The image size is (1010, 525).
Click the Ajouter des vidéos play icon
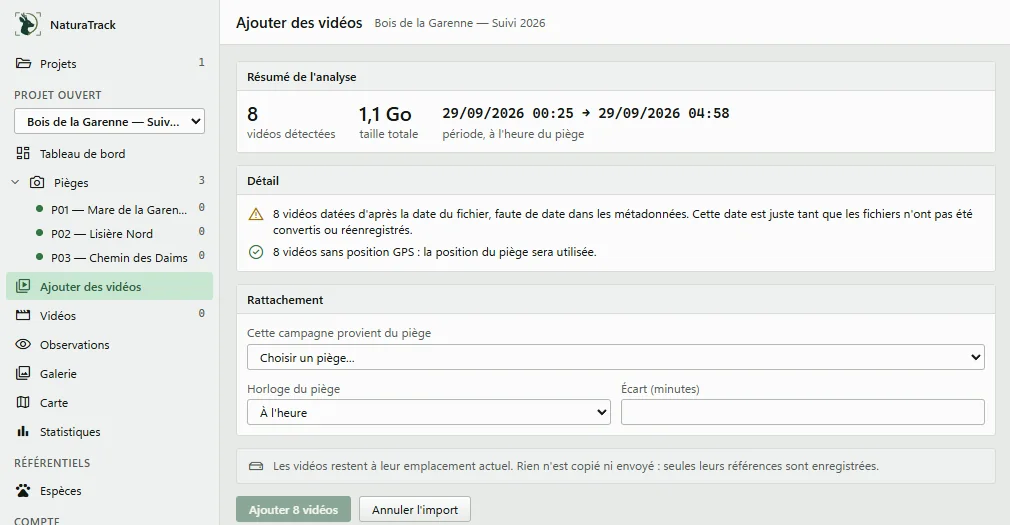pyautogui.click(x=23, y=286)
